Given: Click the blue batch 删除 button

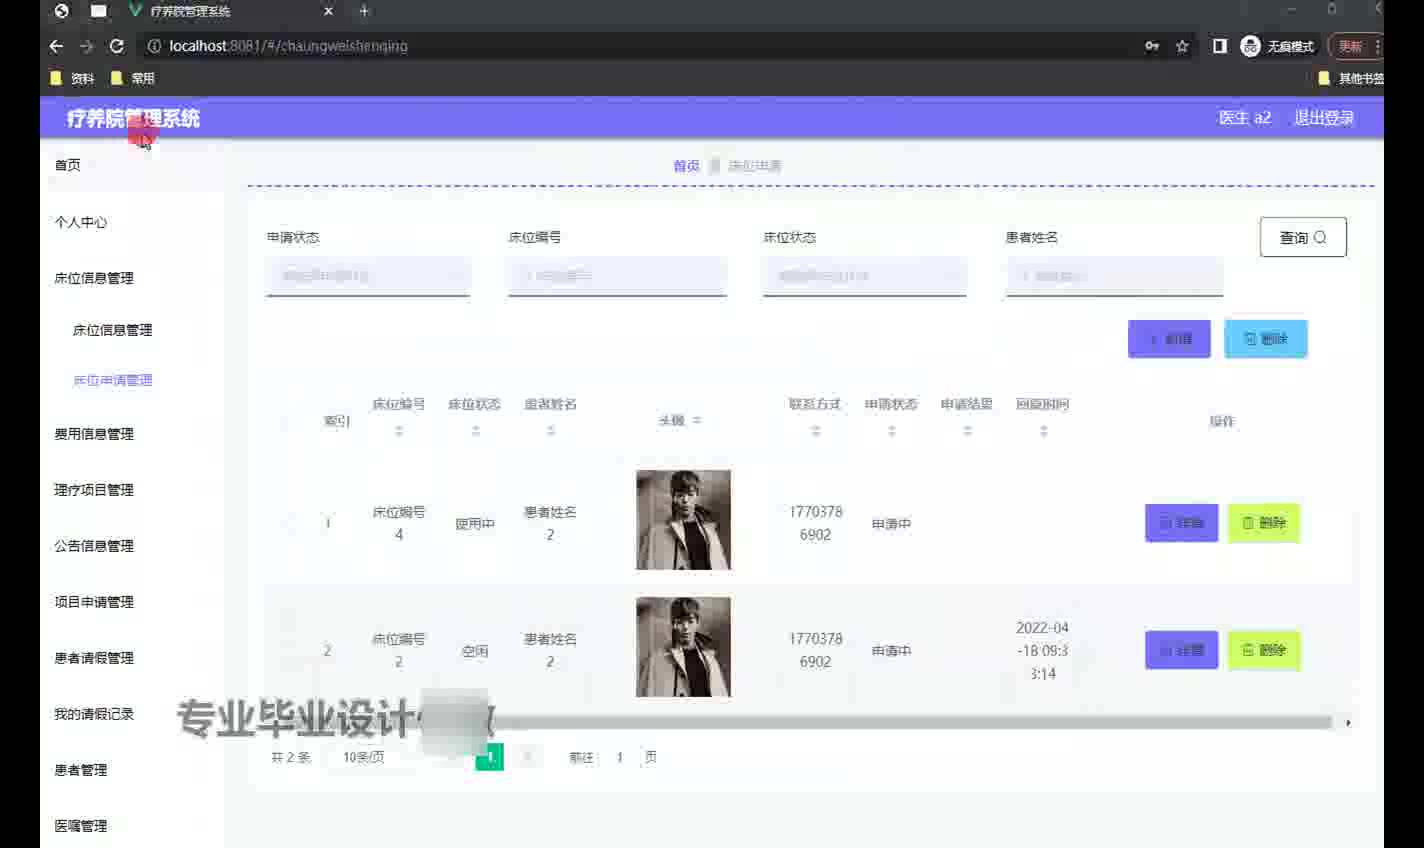Looking at the screenshot, I should coord(1265,339).
